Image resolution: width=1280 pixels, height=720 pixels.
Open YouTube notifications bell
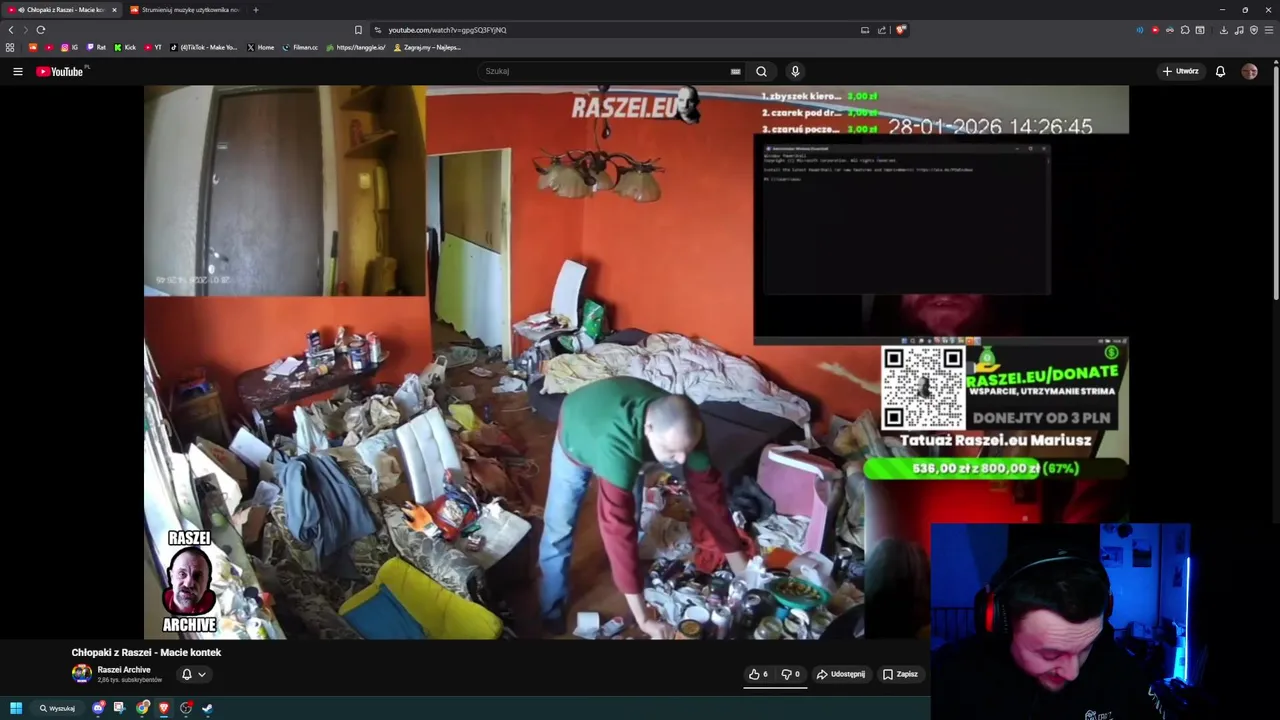click(1220, 71)
